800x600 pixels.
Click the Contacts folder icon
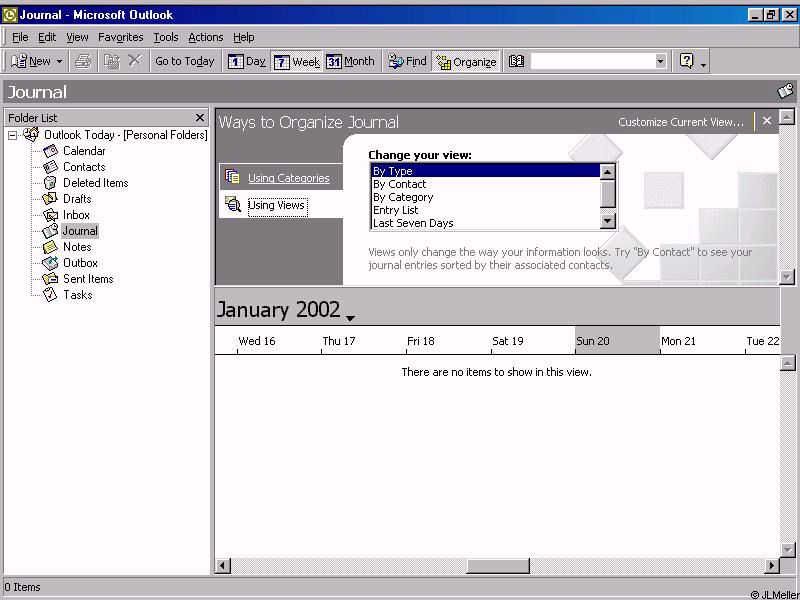coord(51,167)
